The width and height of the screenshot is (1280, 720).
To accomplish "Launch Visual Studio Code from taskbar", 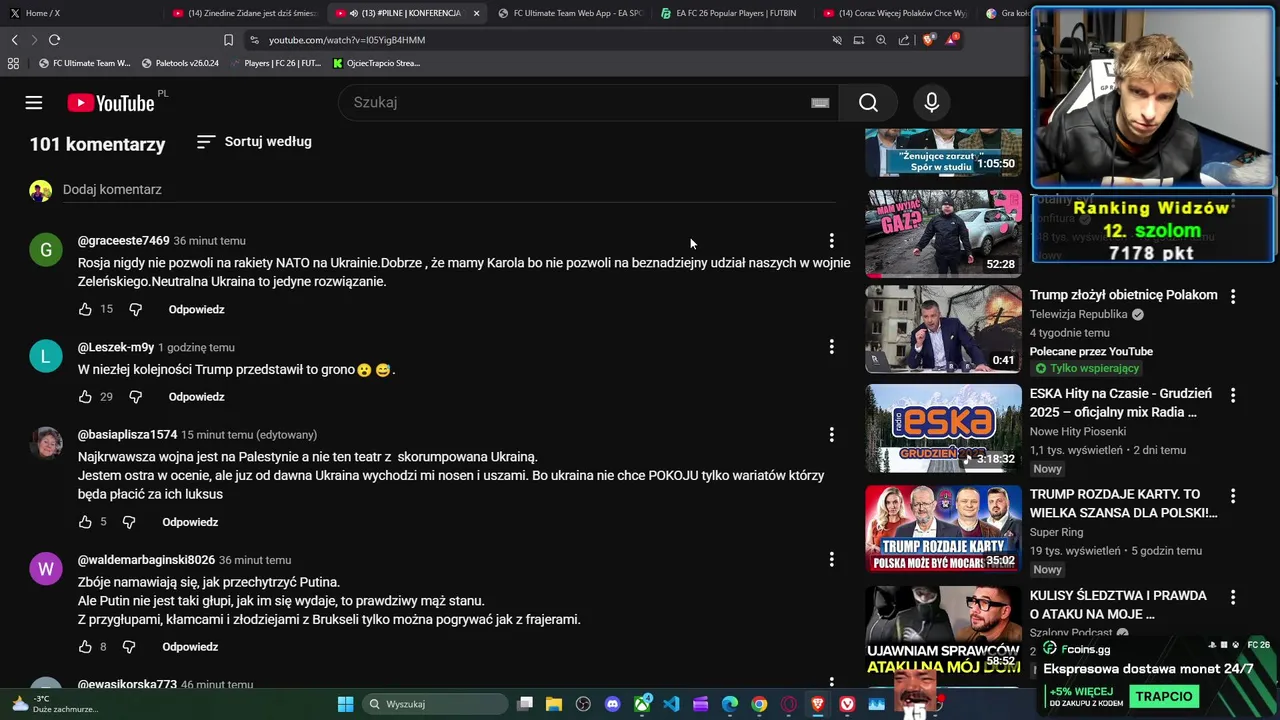I will [671, 704].
